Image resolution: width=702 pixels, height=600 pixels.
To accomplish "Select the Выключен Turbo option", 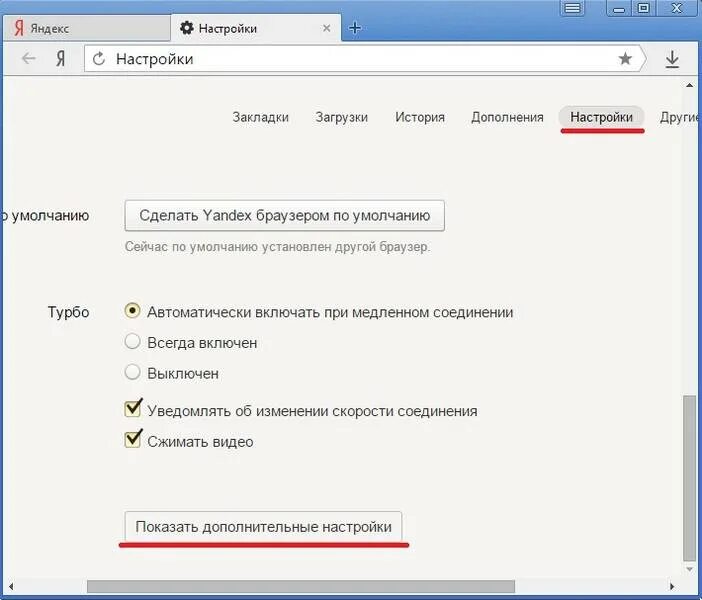I will [132, 372].
